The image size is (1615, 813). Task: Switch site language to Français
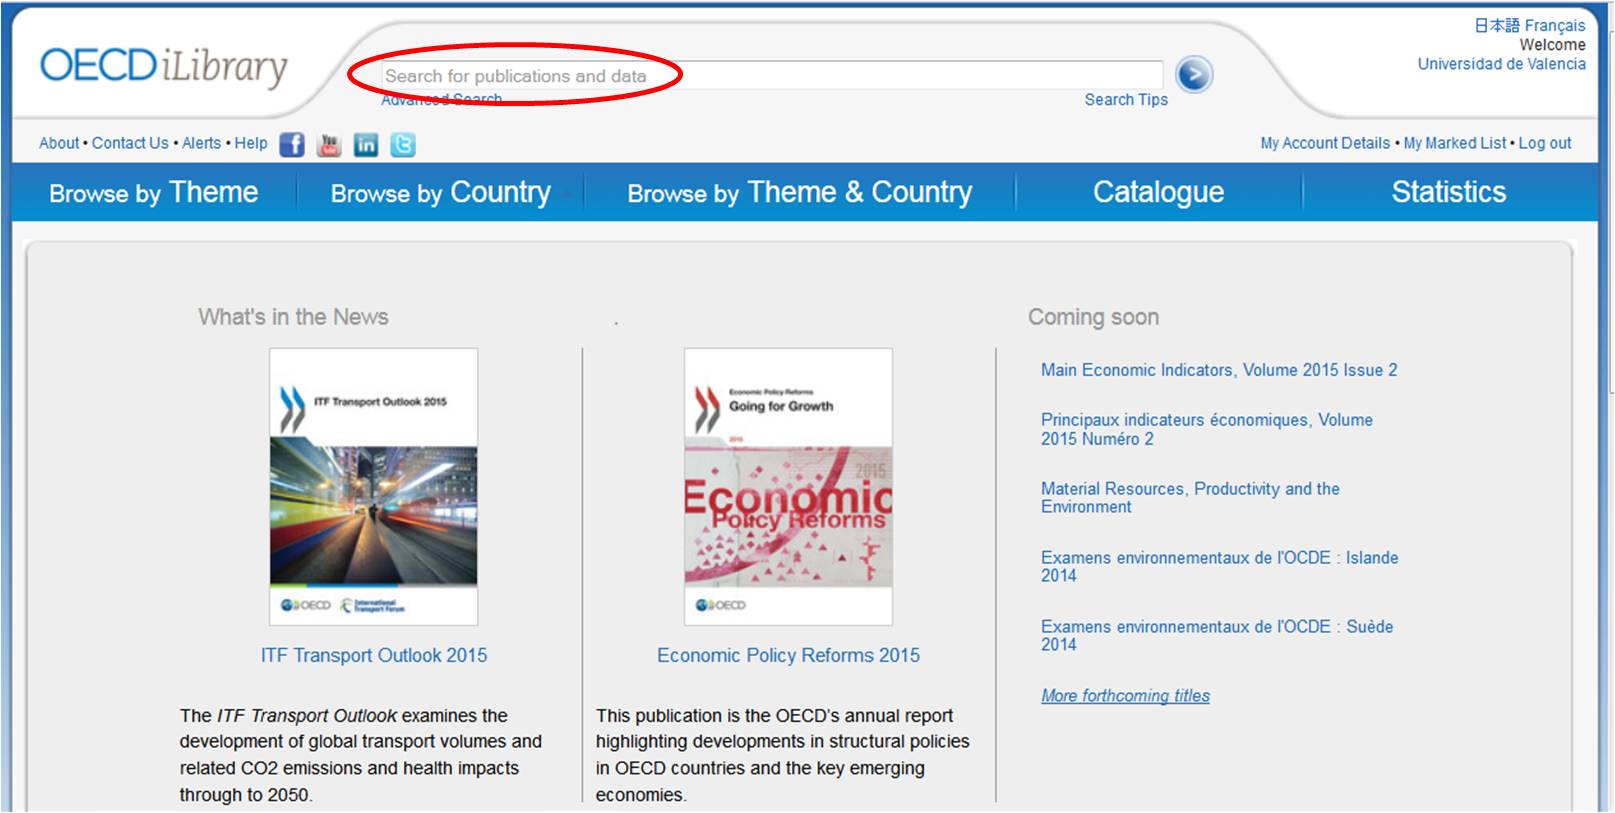(1555, 26)
